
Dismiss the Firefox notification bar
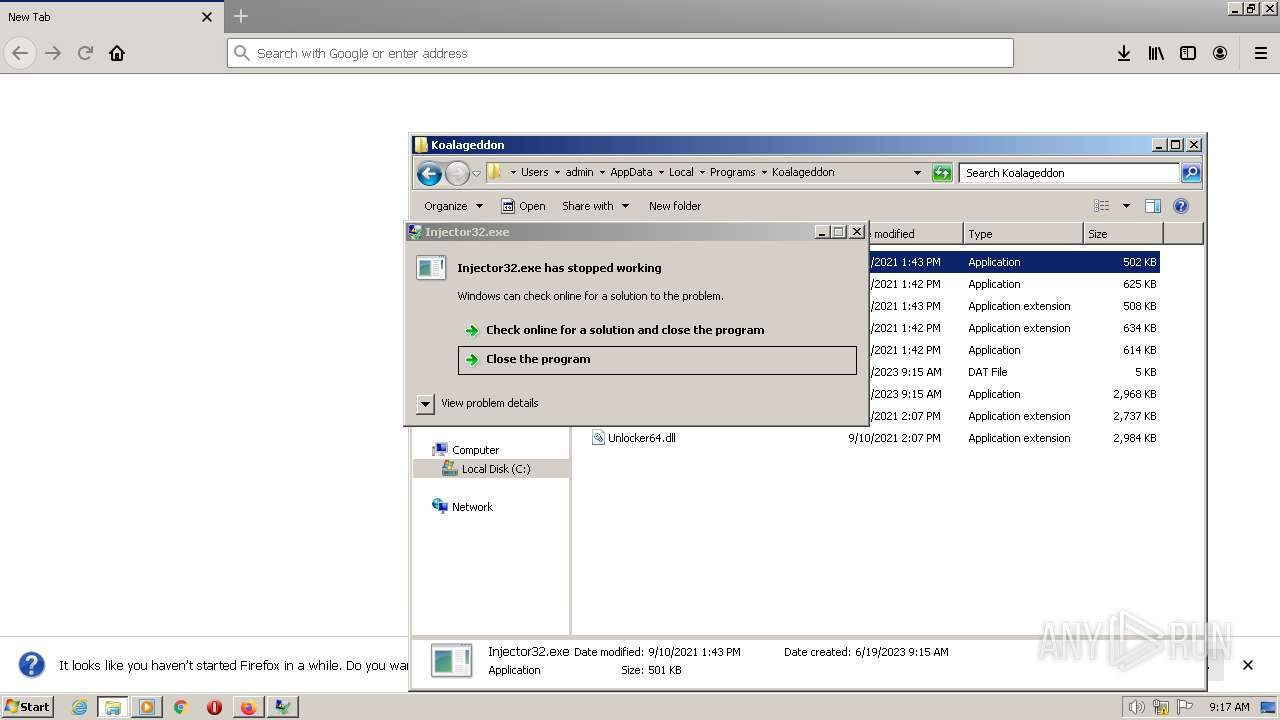[1247, 665]
